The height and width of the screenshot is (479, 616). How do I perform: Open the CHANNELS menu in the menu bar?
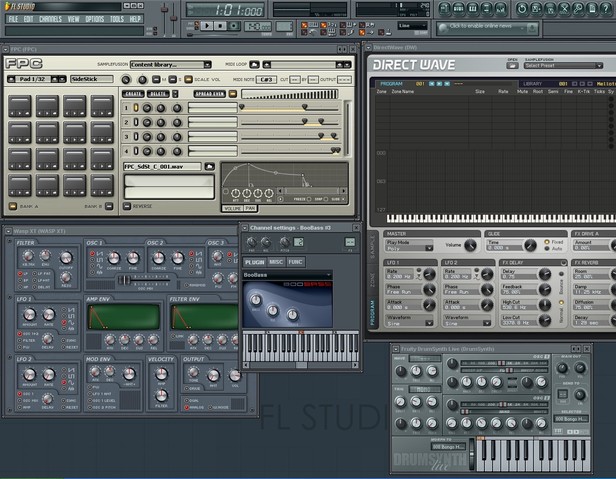tap(50, 19)
